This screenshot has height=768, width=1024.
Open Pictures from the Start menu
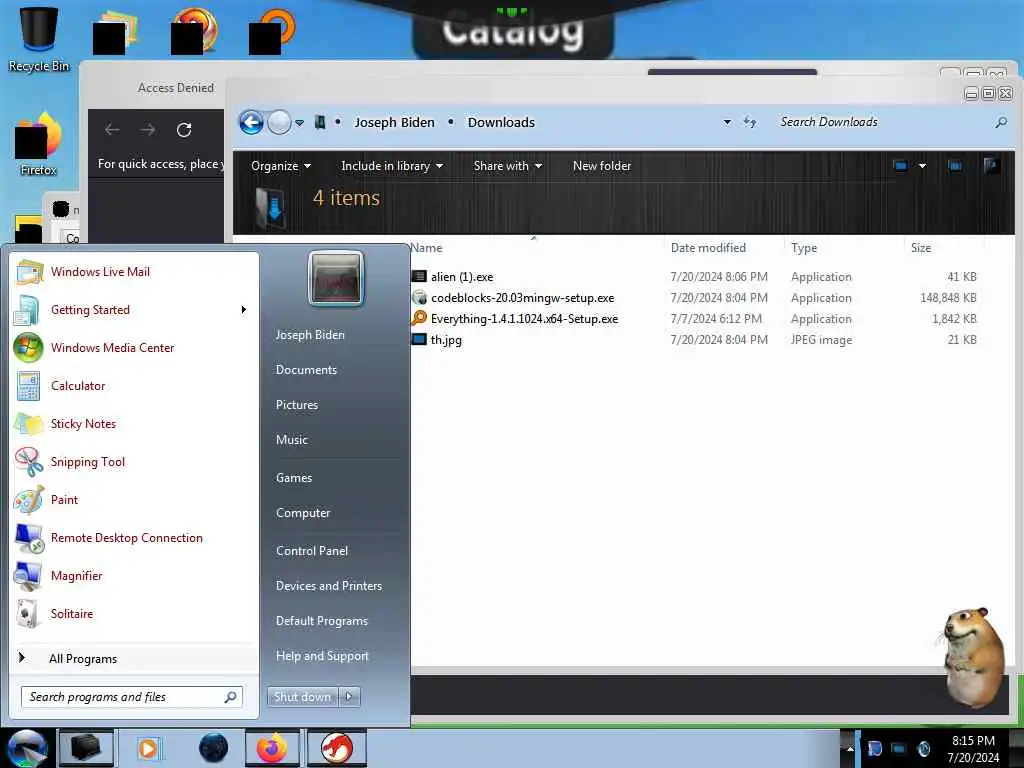296,405
